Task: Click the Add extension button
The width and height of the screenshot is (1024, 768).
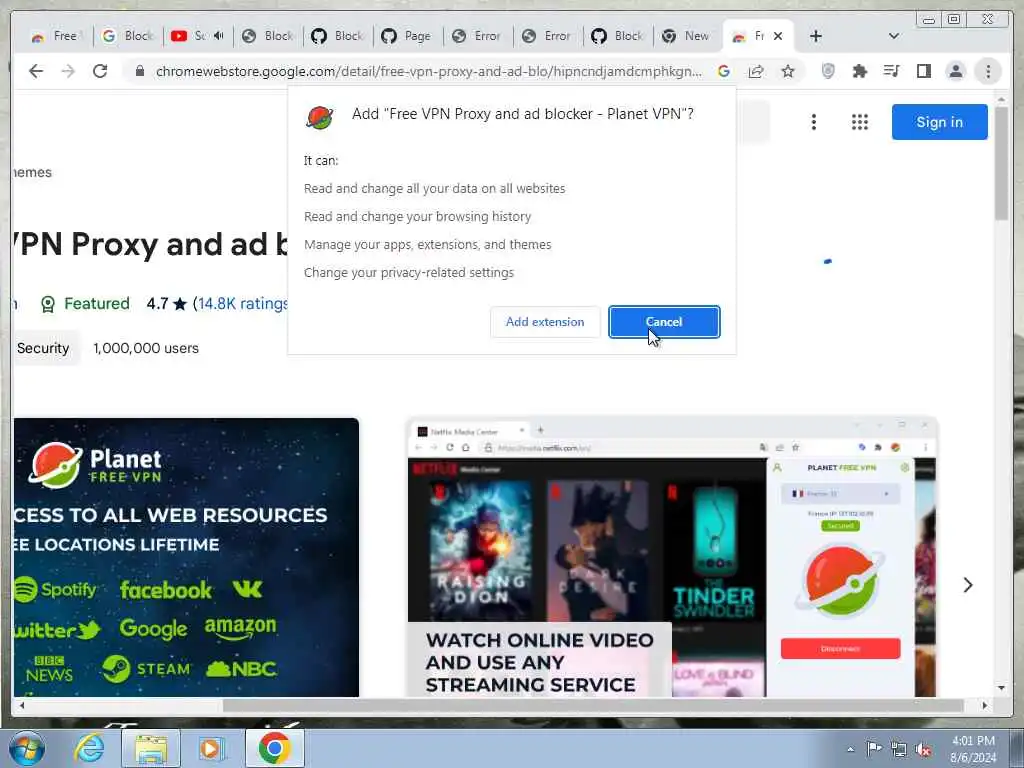Action: (x=545, y=322)
